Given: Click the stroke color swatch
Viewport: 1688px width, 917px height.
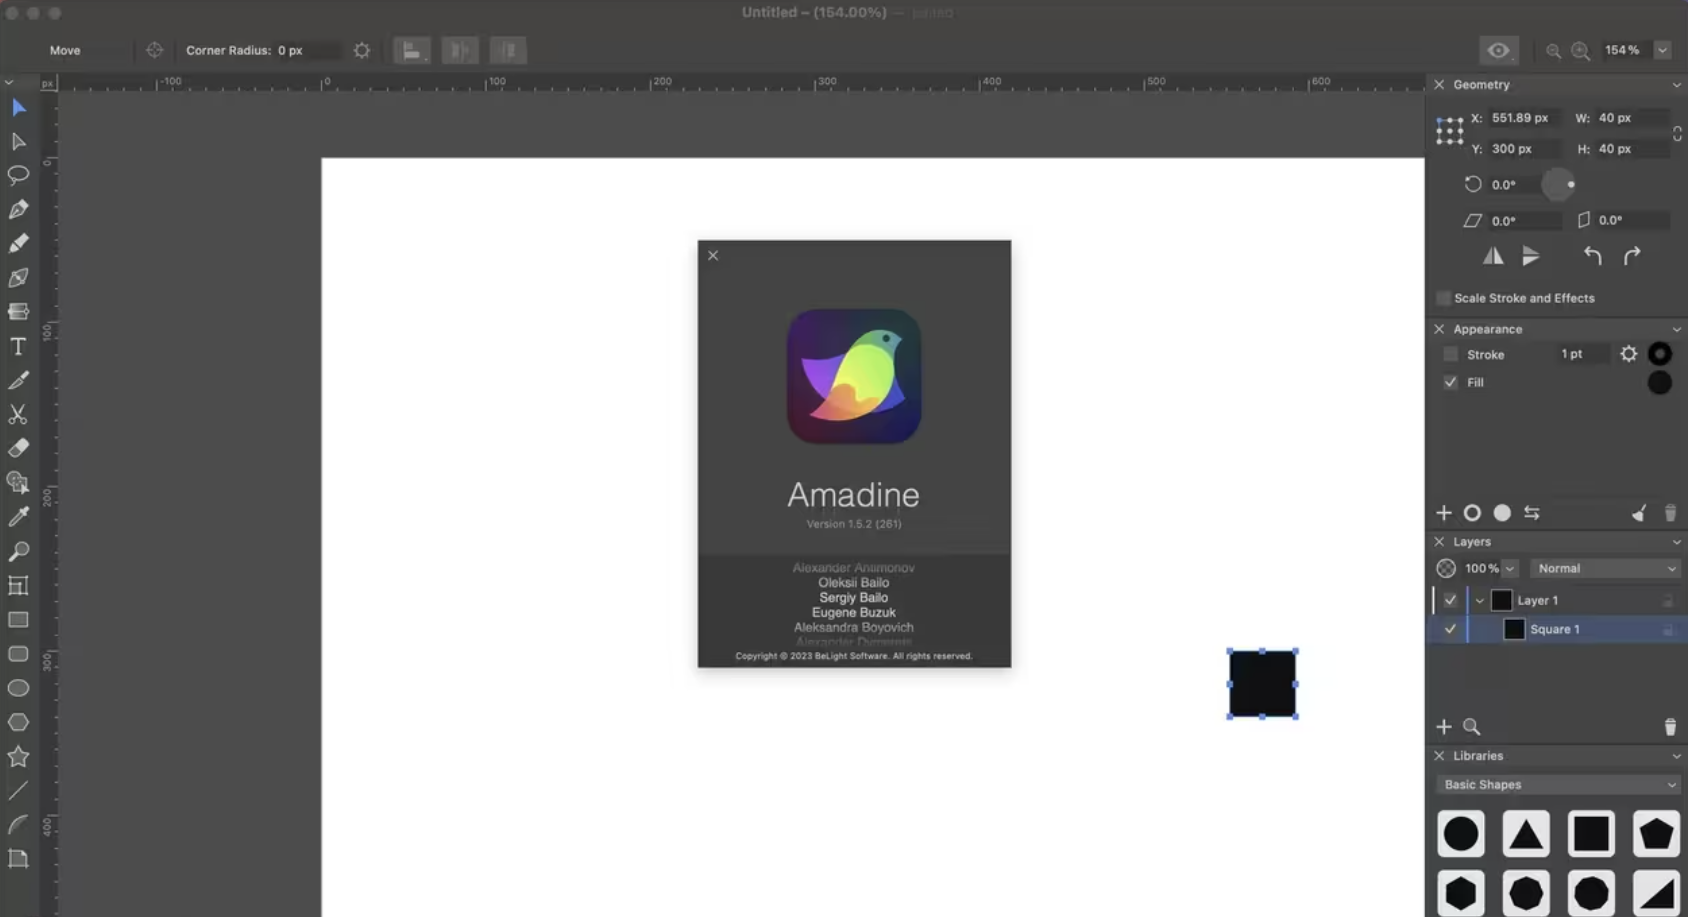Looking at the screenshot, I should [1659, 354].
